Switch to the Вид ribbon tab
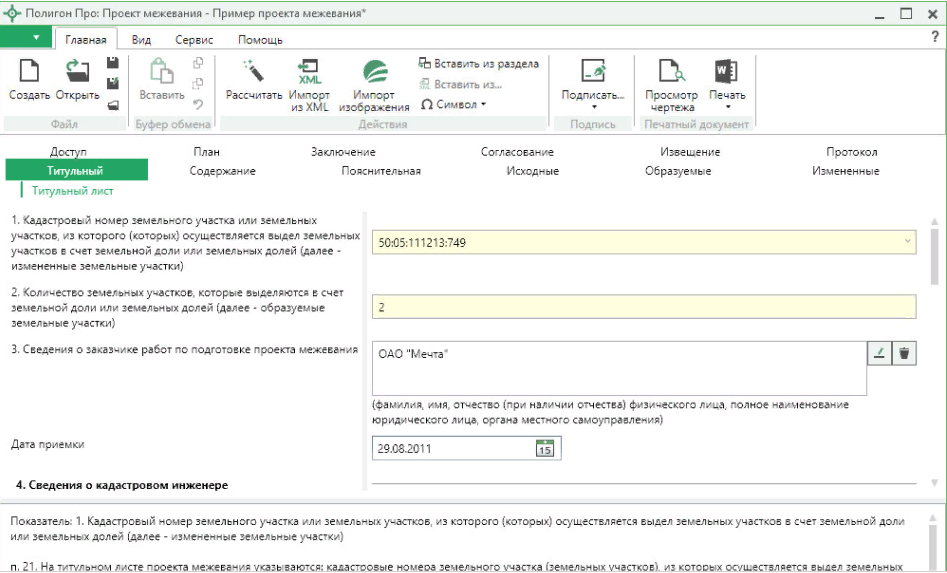Image resolution: width=947 pixels, height=573 pixels. [x=141, y=40]
